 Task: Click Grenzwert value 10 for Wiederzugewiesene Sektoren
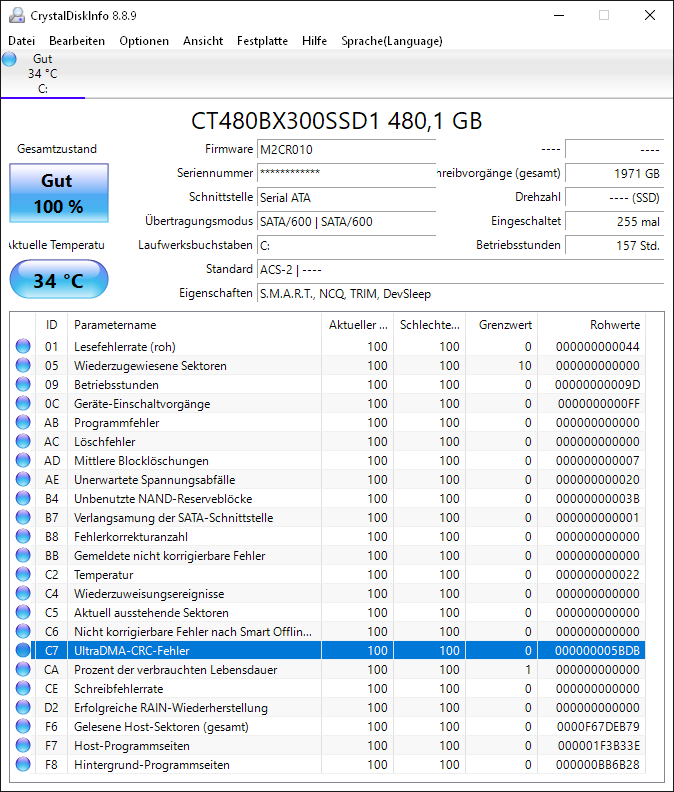click(524, 366)
